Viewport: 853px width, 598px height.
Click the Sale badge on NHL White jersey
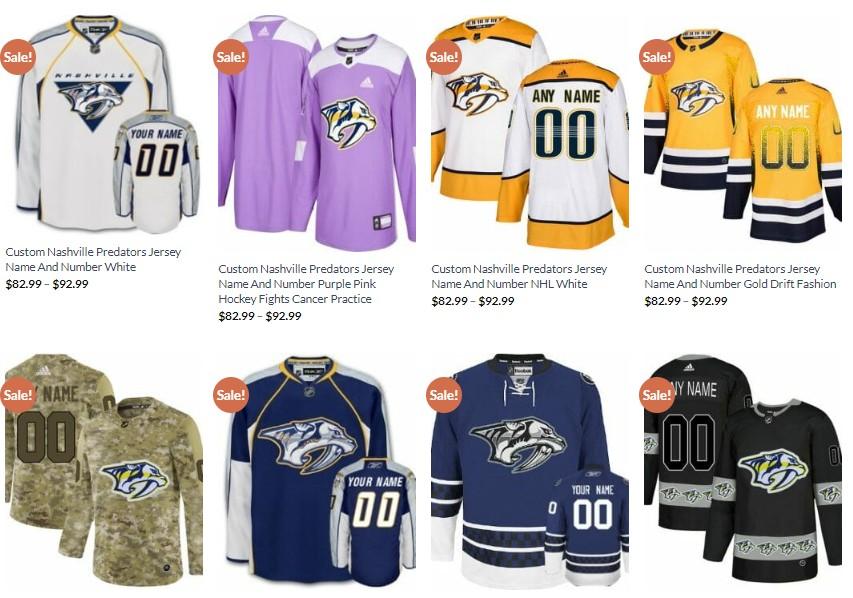click(x=443, y=56)
